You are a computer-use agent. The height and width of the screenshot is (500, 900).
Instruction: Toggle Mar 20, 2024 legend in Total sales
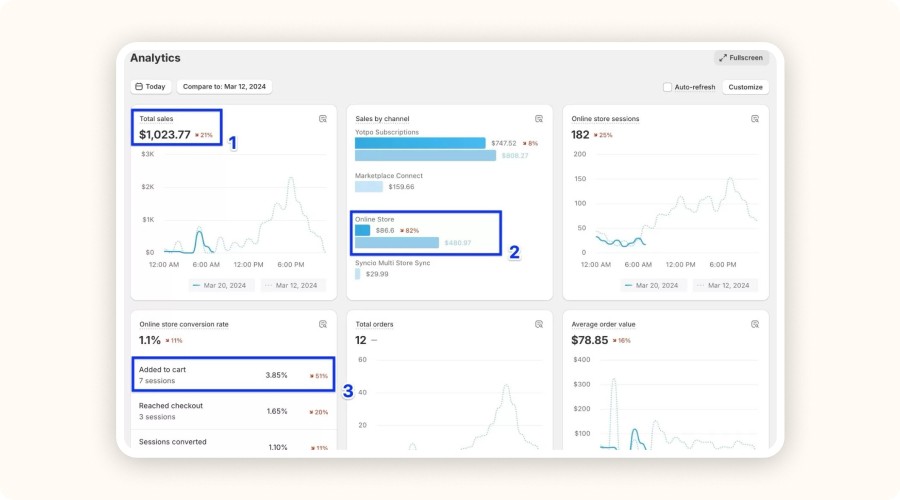(x=220, y=285)
